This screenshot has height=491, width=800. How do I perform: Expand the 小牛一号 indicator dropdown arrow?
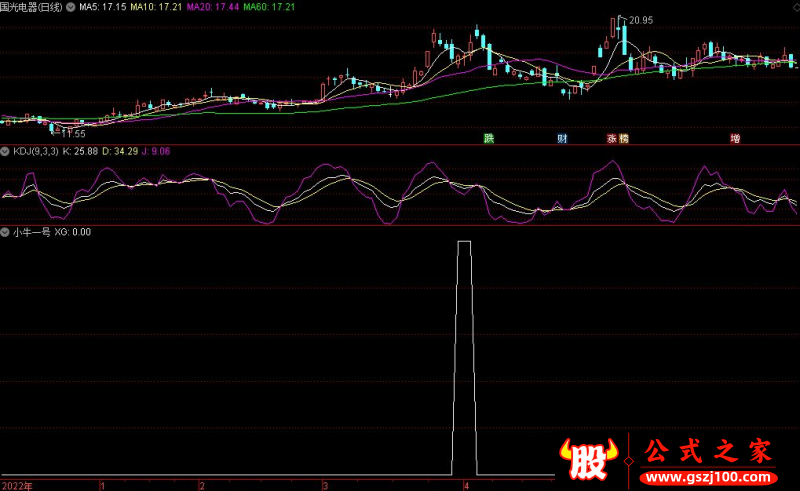[6, 232]
